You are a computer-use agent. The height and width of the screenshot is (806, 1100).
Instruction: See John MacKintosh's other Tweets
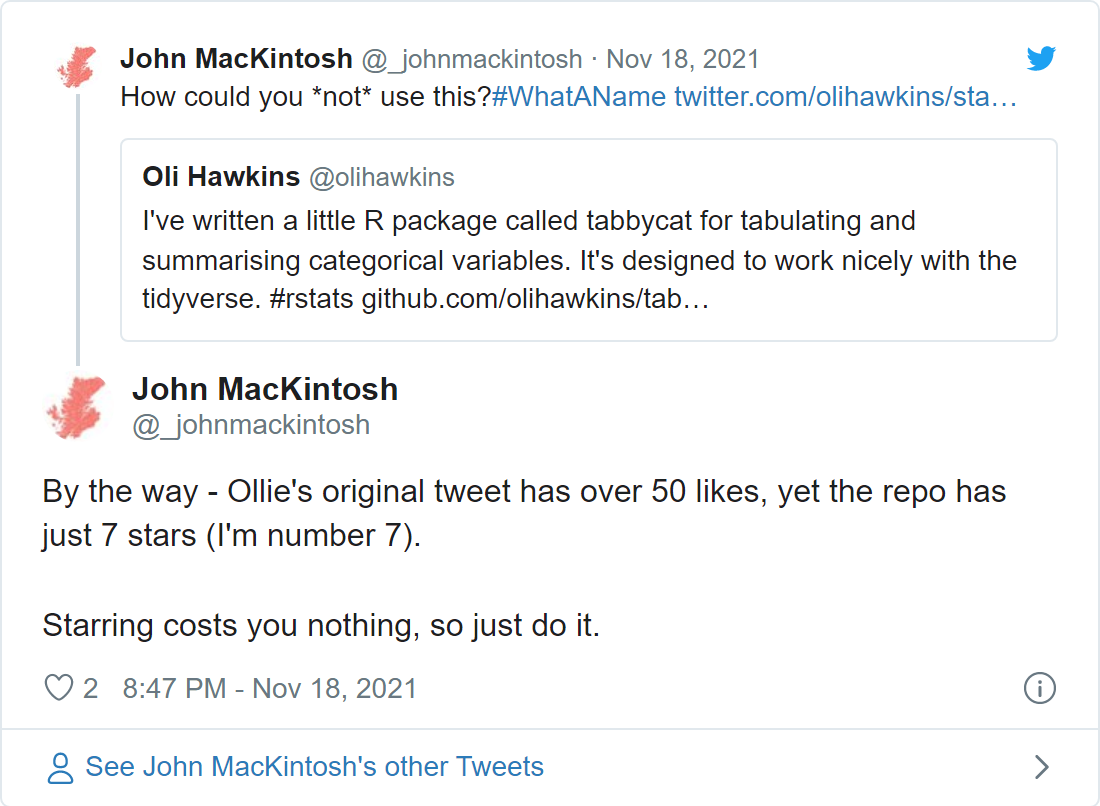pyautogui.click(x=314, y=767)
